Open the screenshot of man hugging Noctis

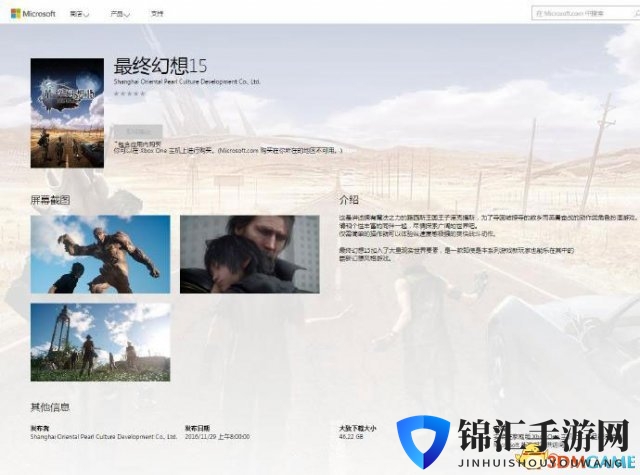(x=250, y=254)
